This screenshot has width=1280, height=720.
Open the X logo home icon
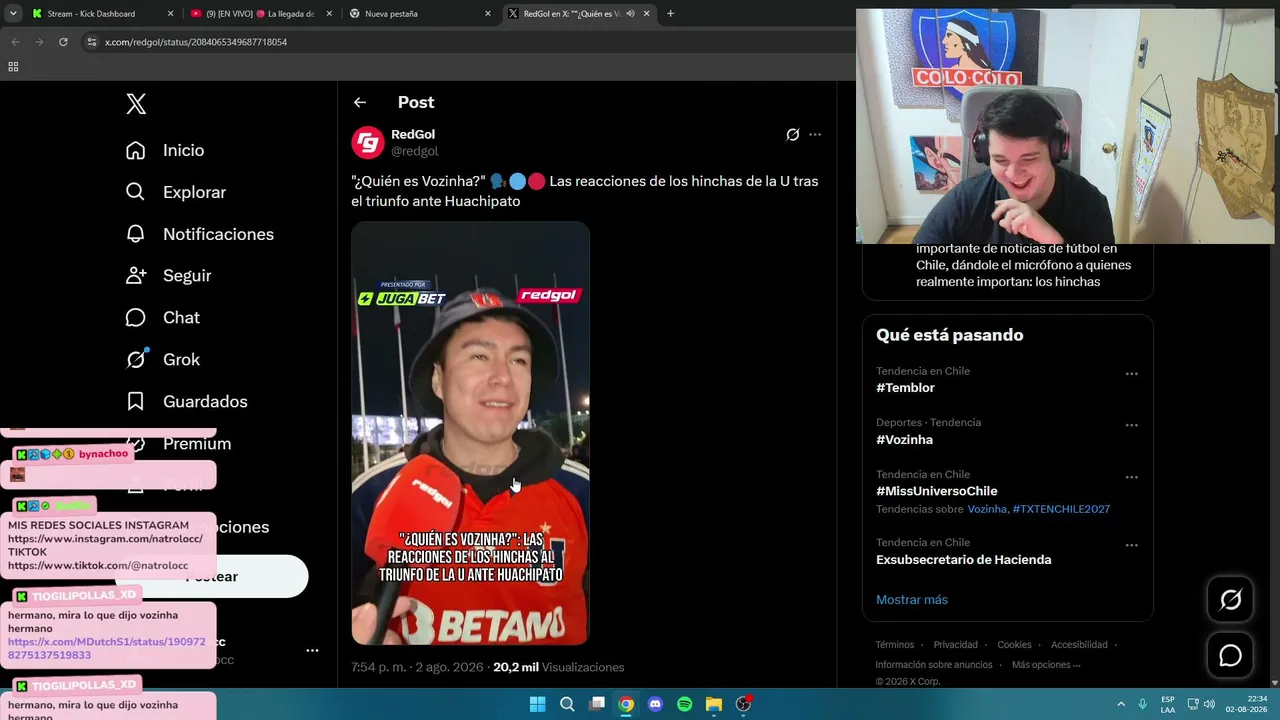pos(136,104)
